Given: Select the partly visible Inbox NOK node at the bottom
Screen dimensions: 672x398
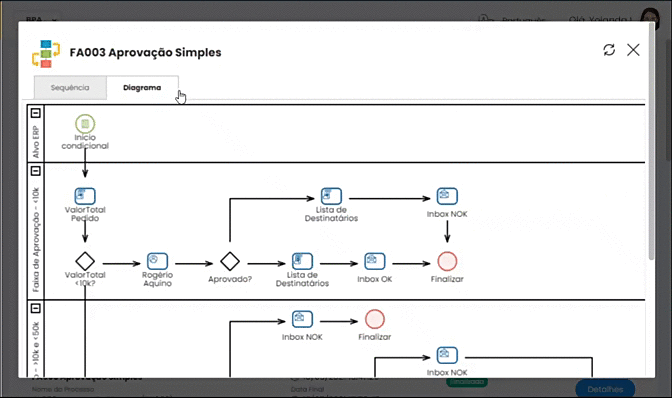Looking at the screenshot, I should [447, 356].
